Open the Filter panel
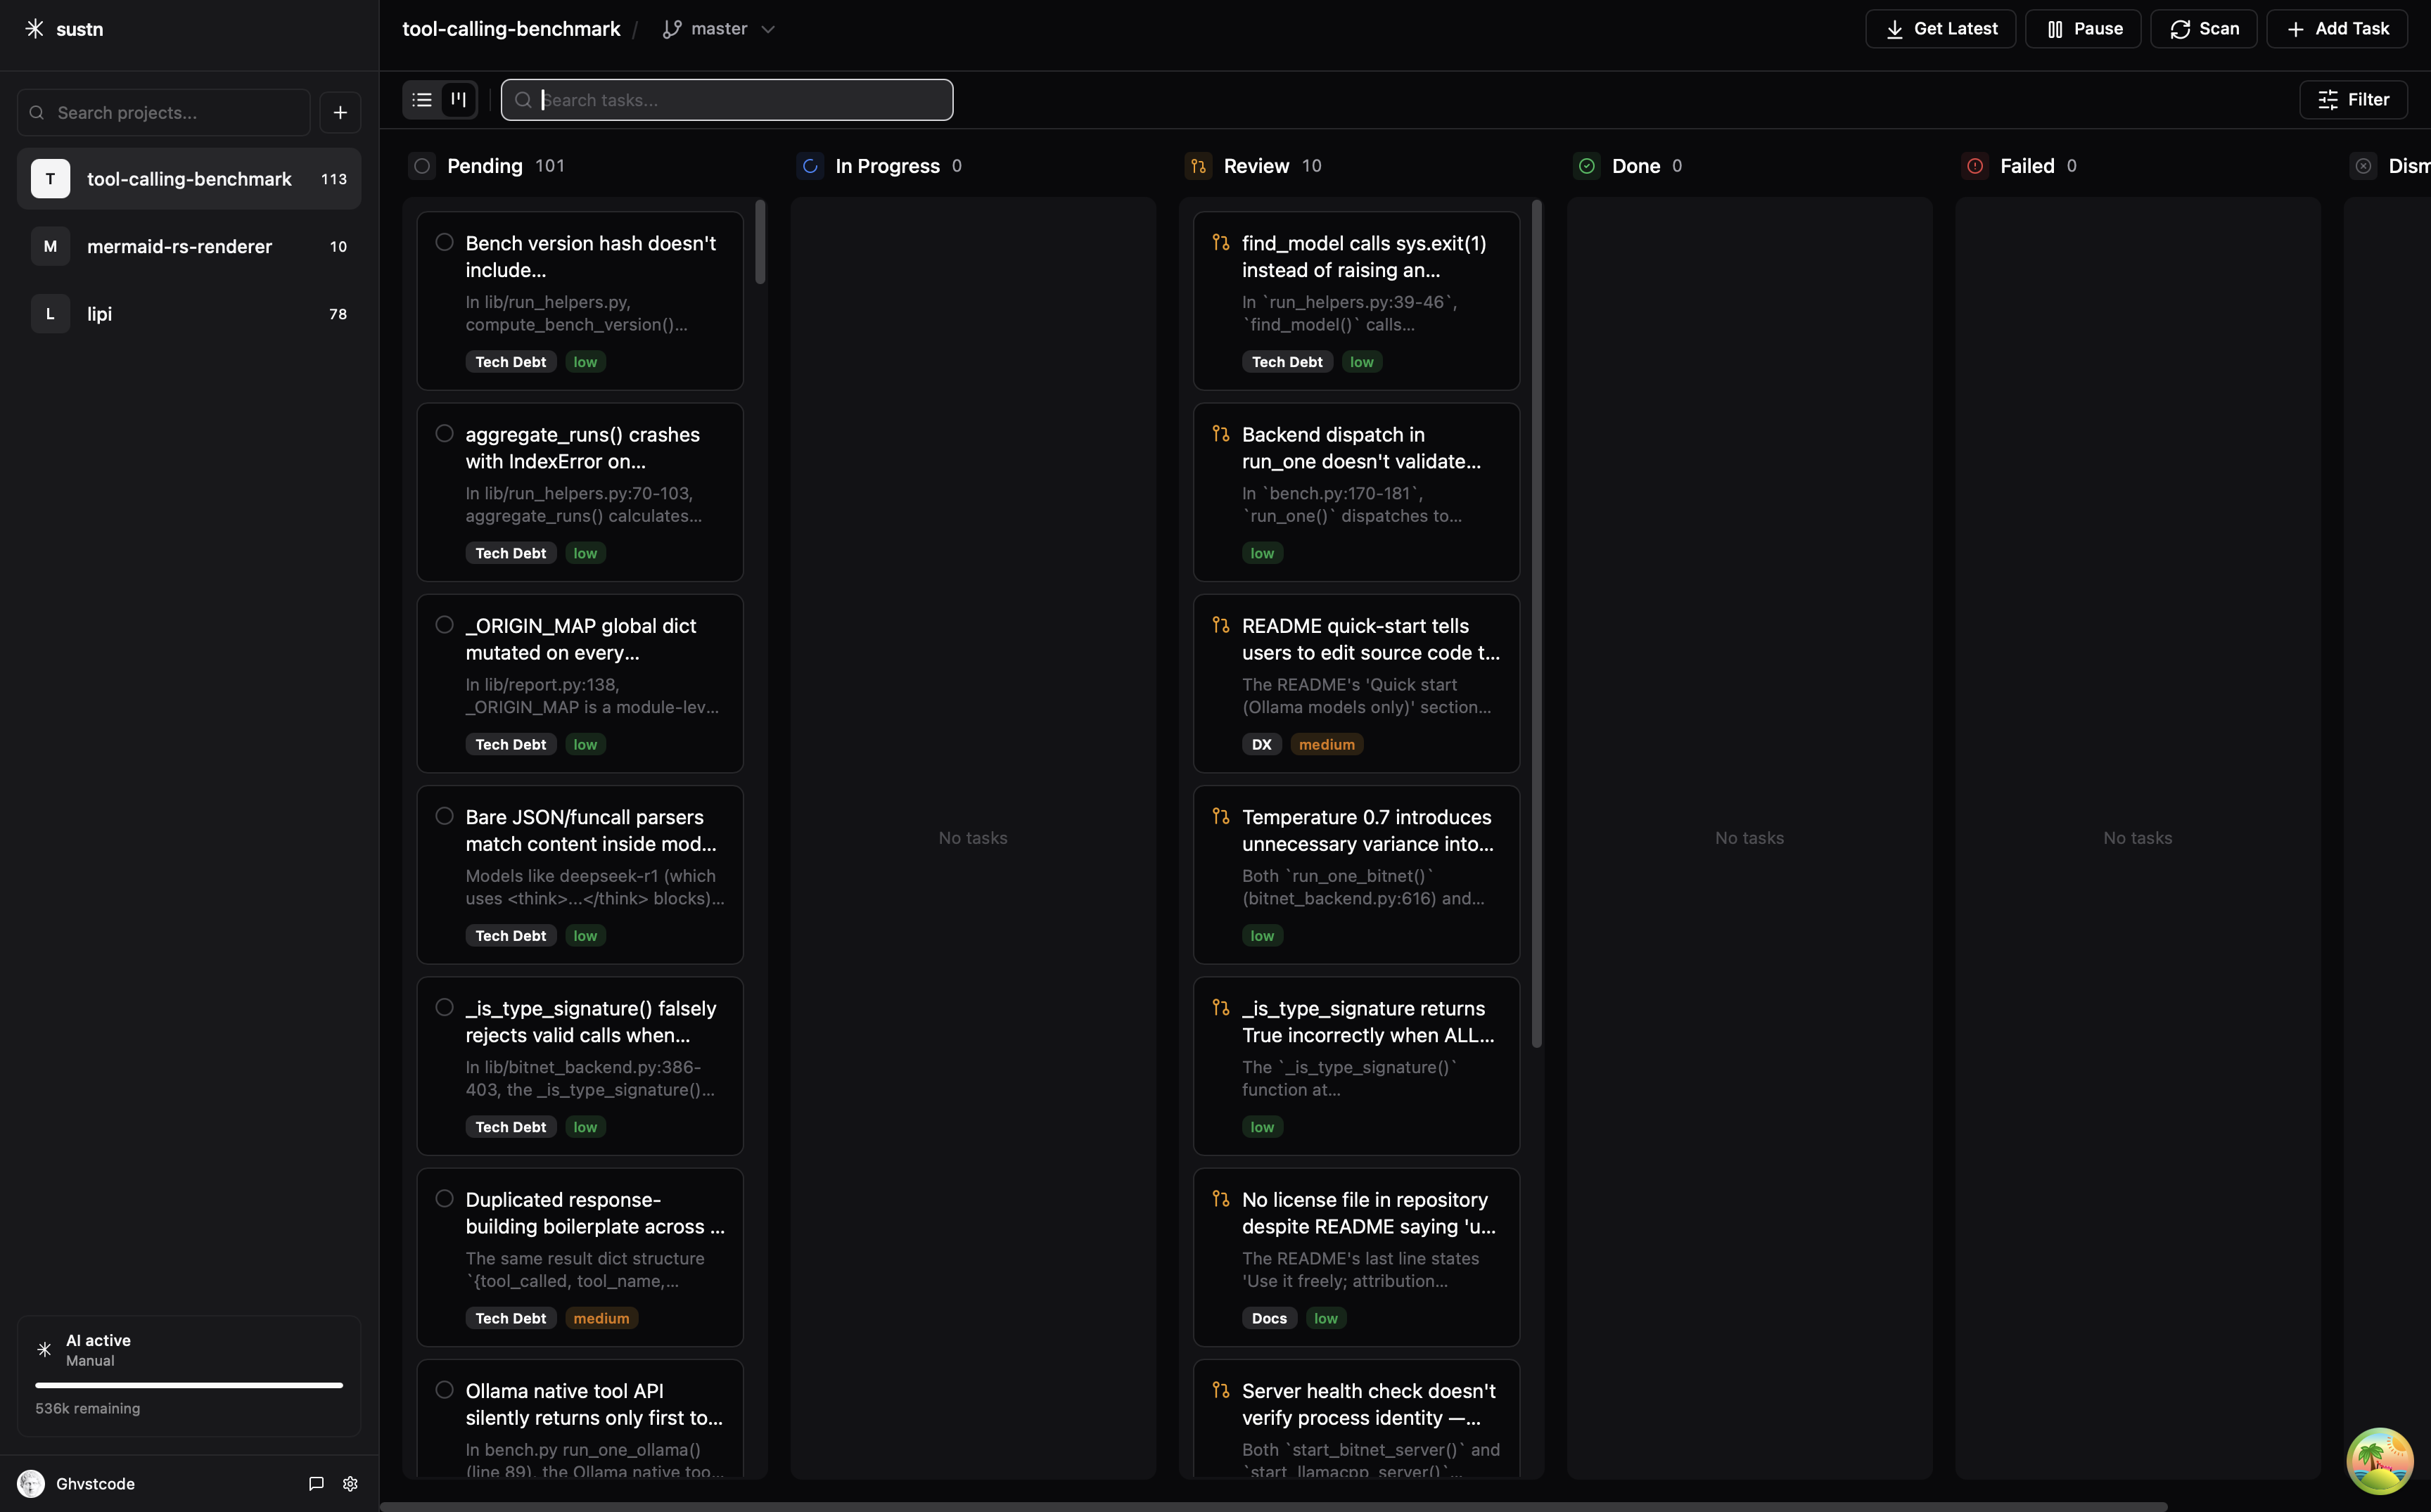The height and width of the screenshot is (1512, 2431). point(2355,99)
